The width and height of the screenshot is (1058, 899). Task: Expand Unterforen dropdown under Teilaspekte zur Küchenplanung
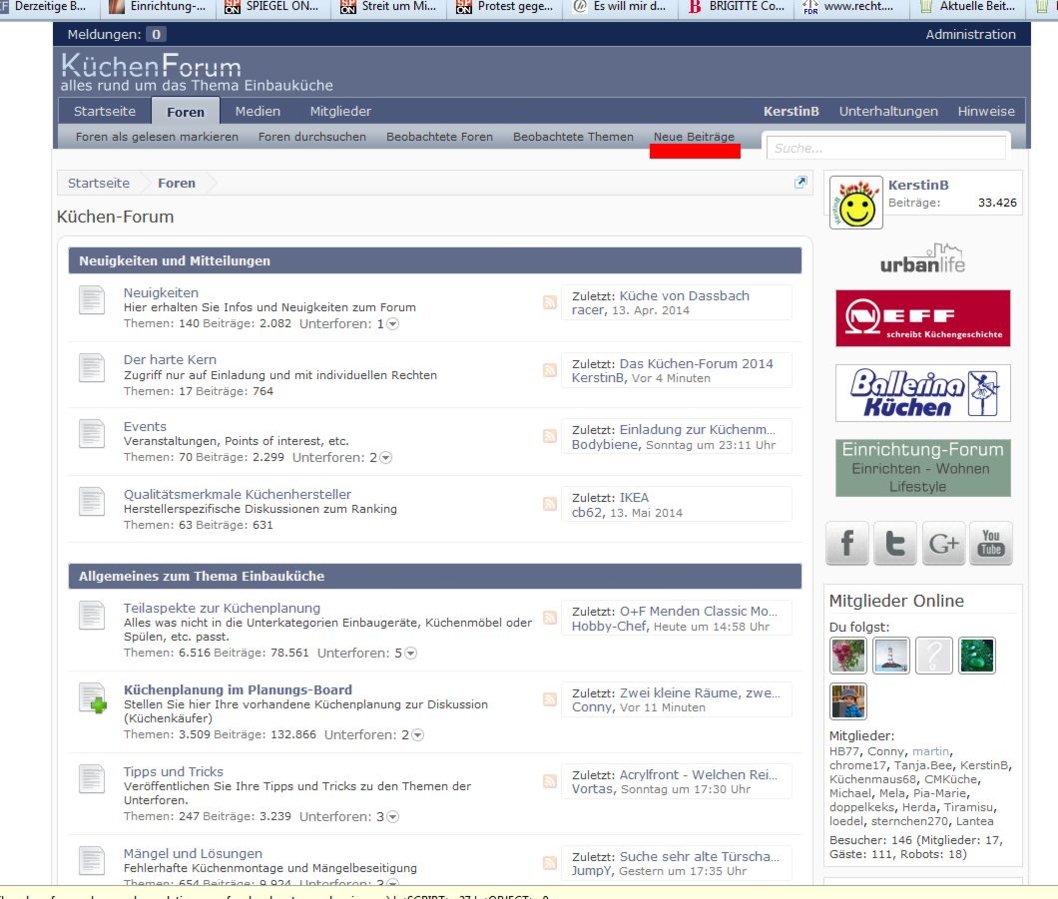tap(410, 653)
